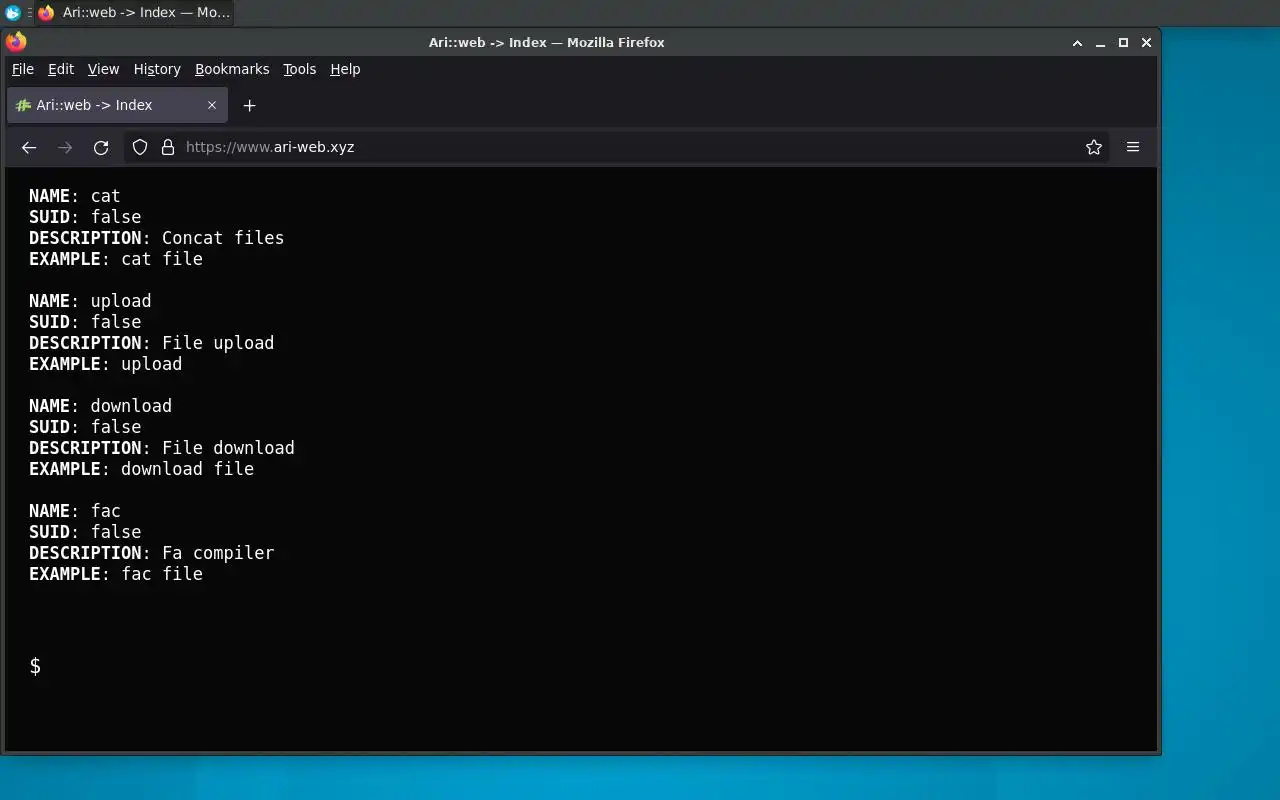Close the Firefox window
The height and width of the screenshot is (800, 1280).
1147,43
